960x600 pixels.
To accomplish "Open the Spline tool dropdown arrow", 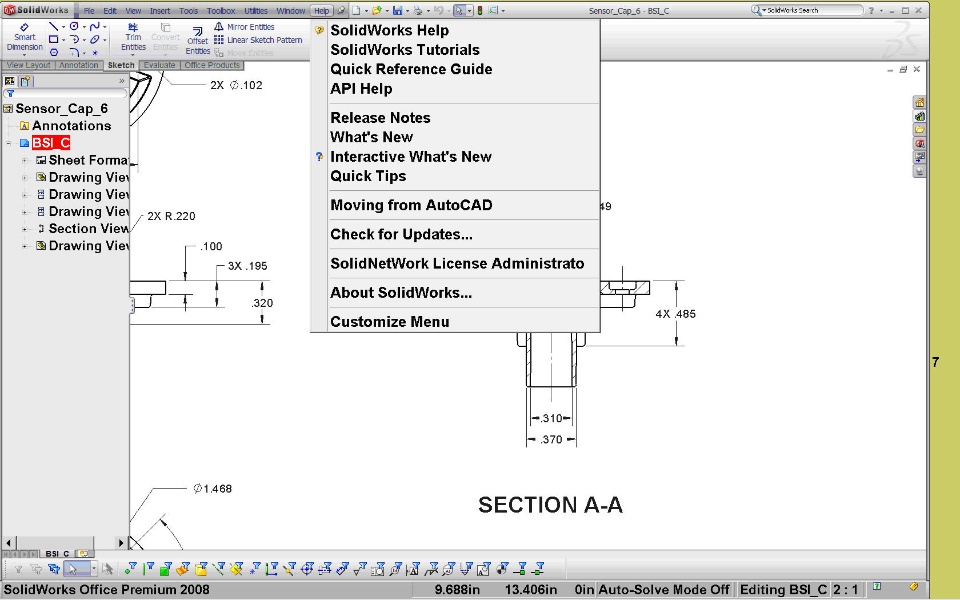I will click(x=104, y=27).
